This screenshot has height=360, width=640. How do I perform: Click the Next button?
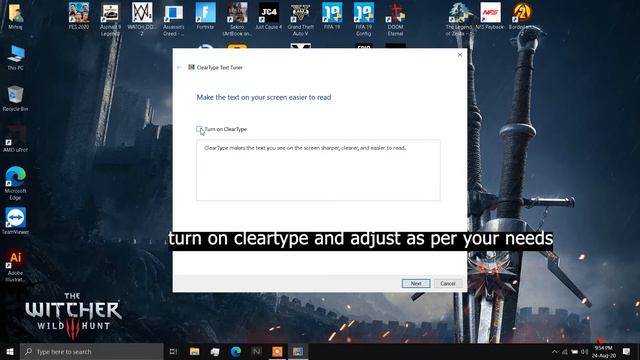416,283
